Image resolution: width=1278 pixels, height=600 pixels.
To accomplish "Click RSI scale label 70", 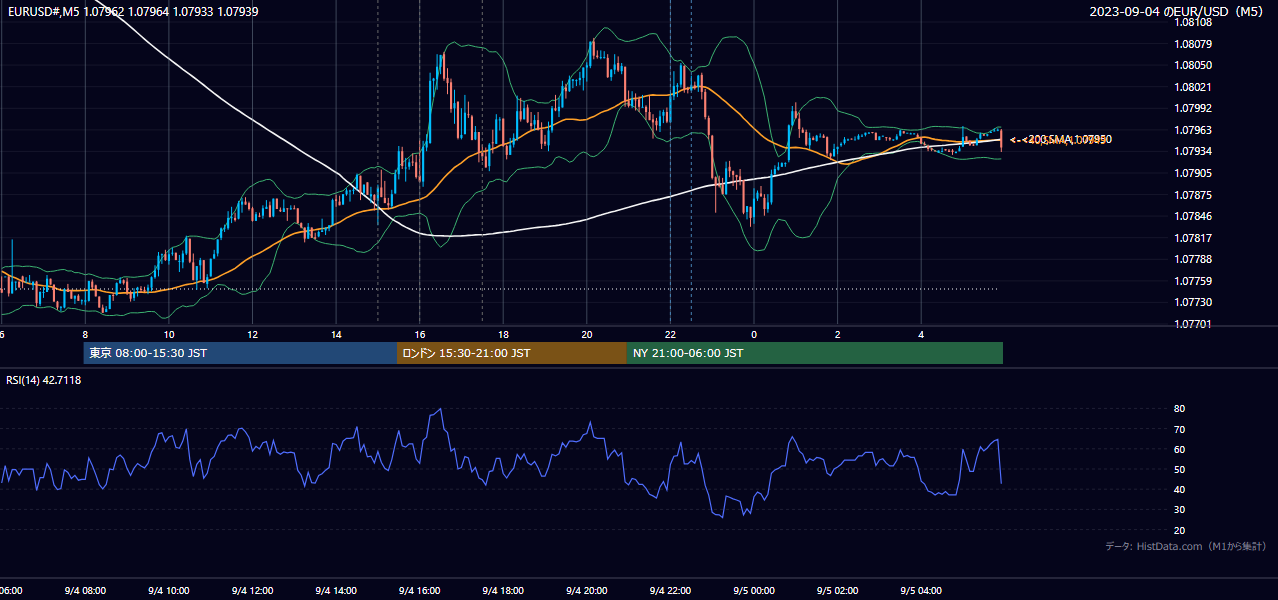I will (x=1180, y=429).
